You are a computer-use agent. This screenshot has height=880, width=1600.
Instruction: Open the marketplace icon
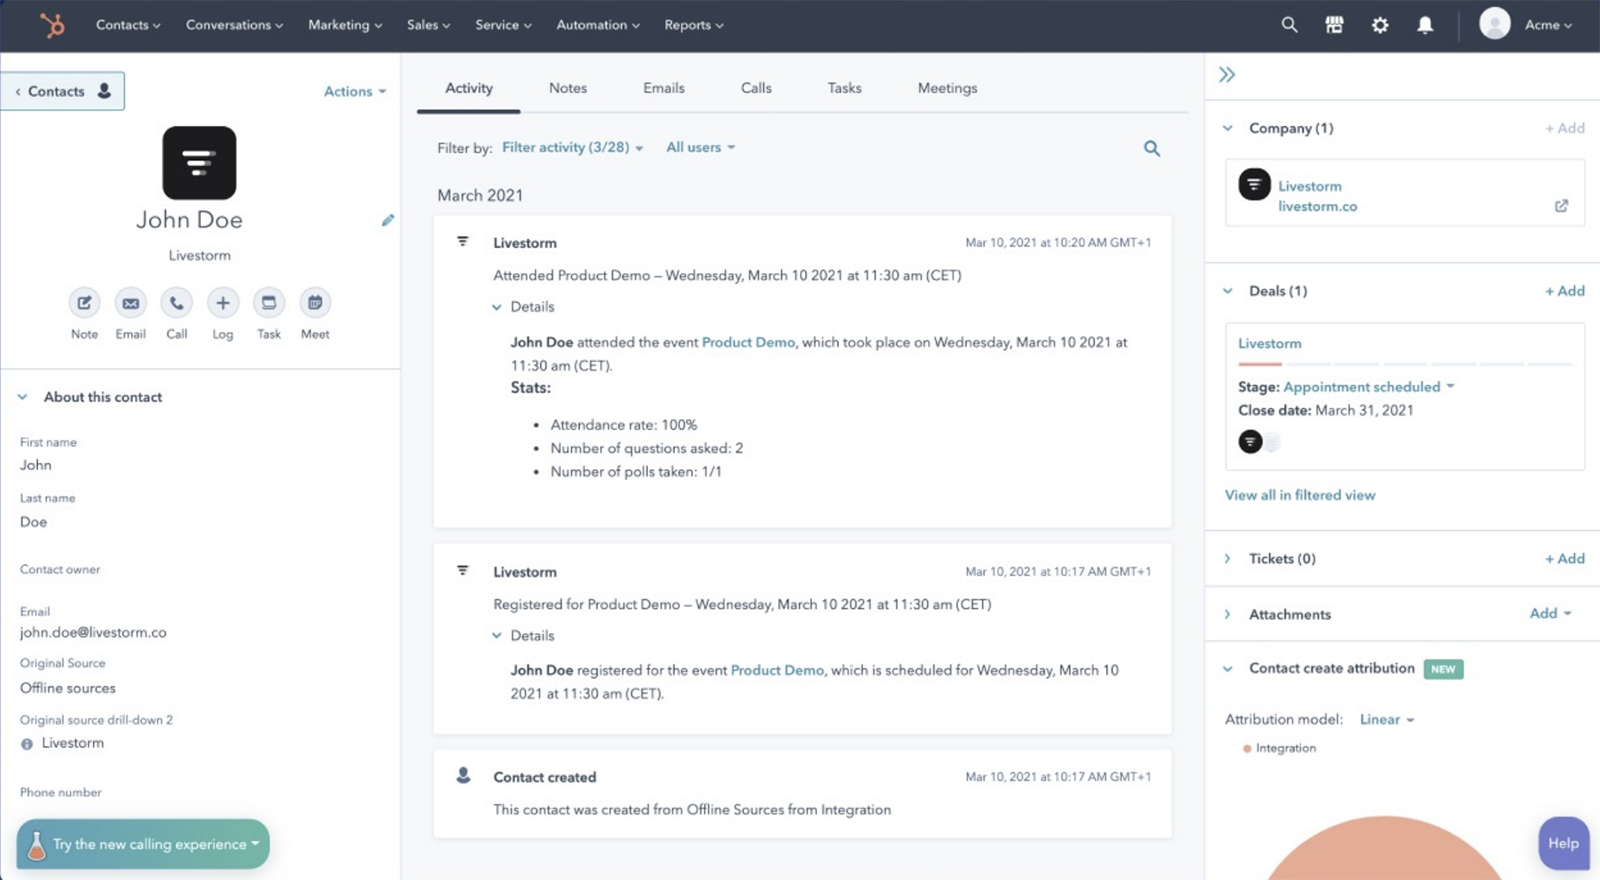pos(1334,25)
